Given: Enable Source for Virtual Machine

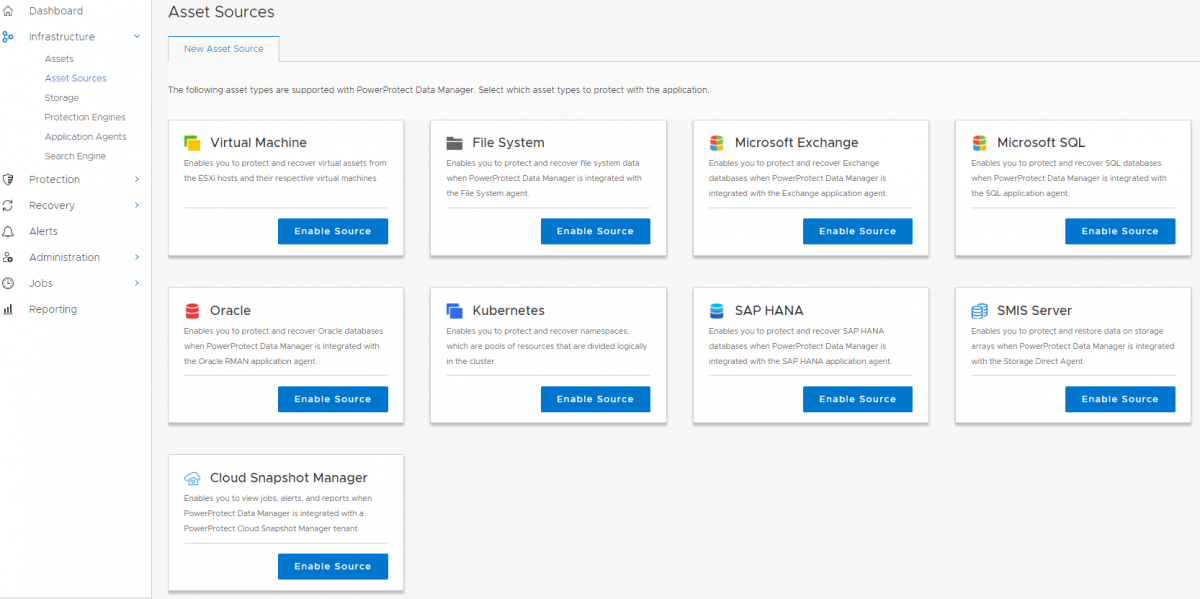Looking at the screenshot, I should click(333, 231).
